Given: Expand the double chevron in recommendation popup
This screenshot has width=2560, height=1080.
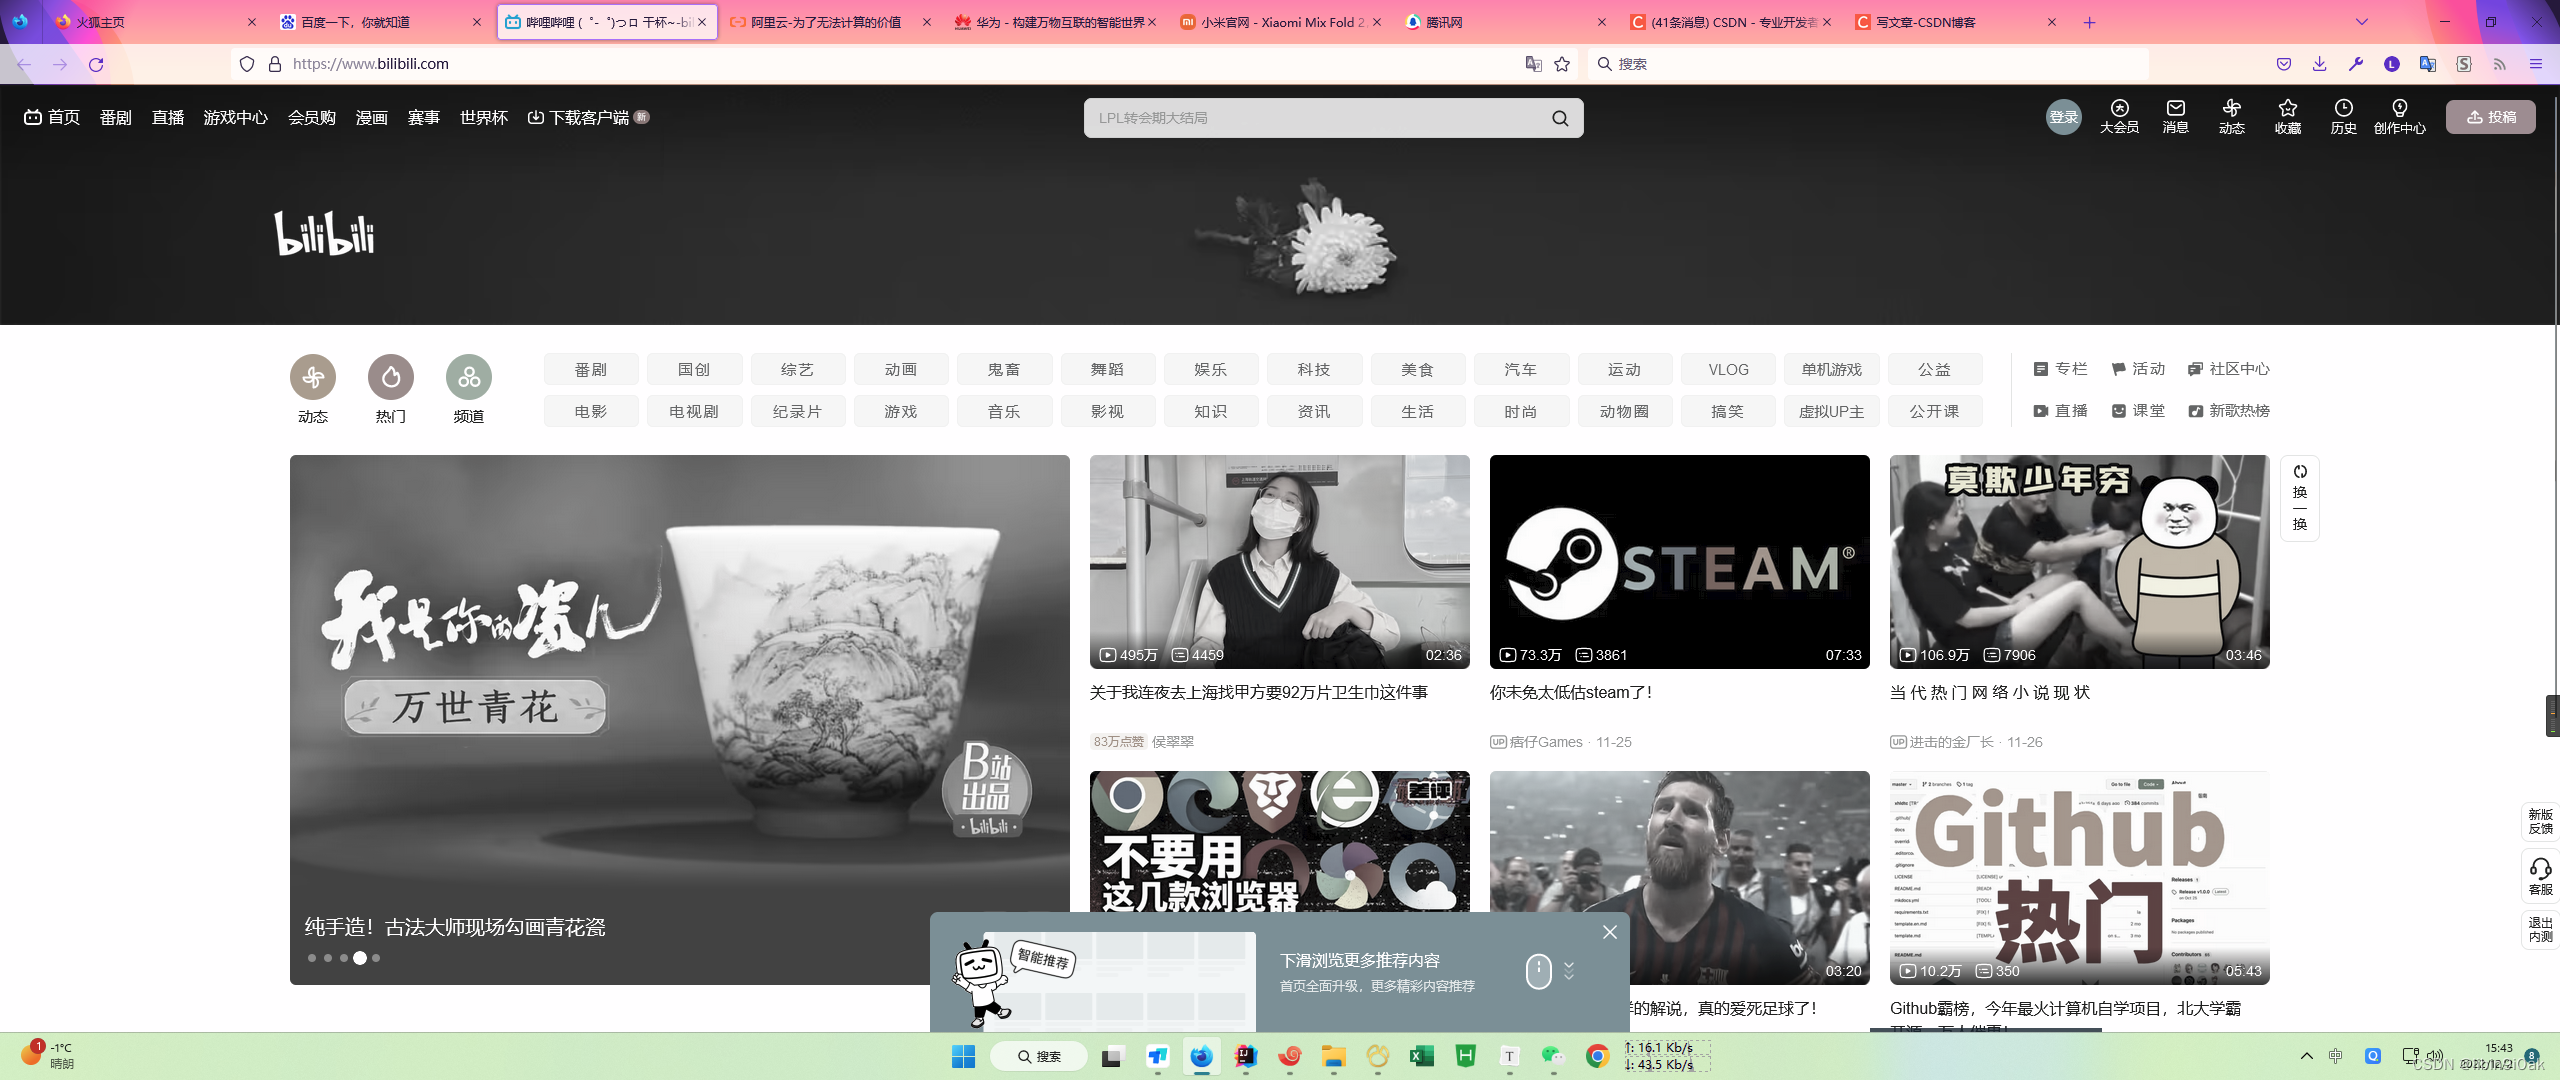Looking at the screenshot, I should click(x=1569, y=971).
